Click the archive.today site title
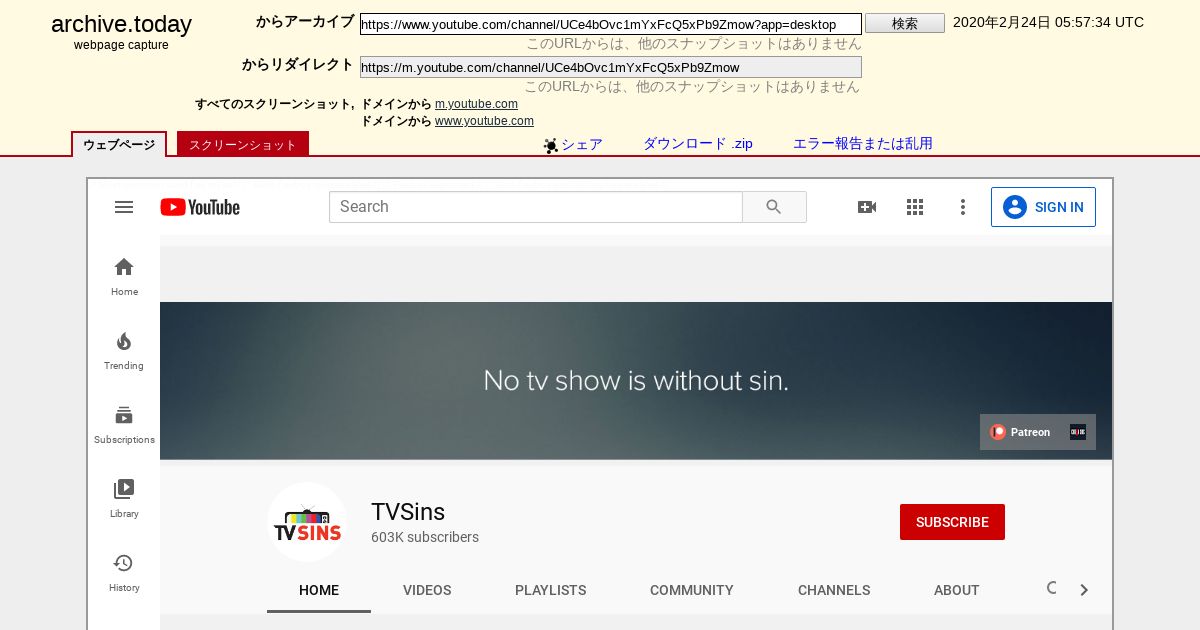Viewport: 1200px width, 630px height. (121, 24)
